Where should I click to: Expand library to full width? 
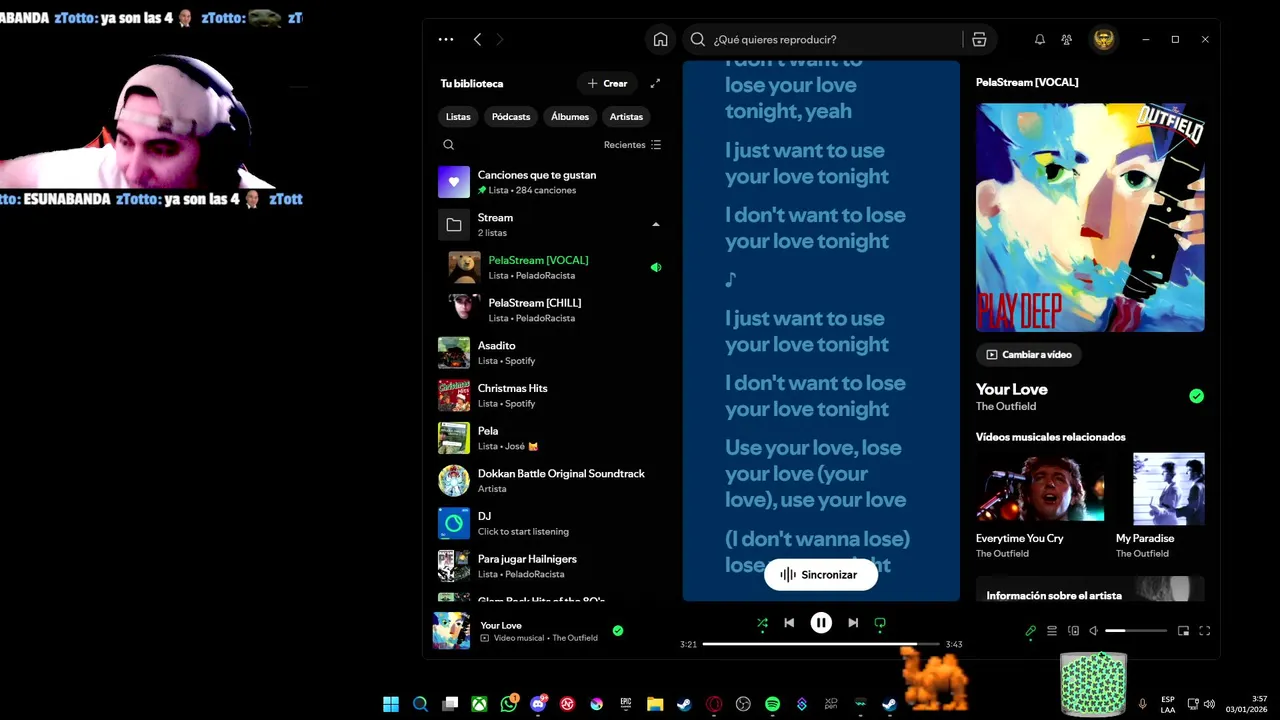click(x=655, y=84)
